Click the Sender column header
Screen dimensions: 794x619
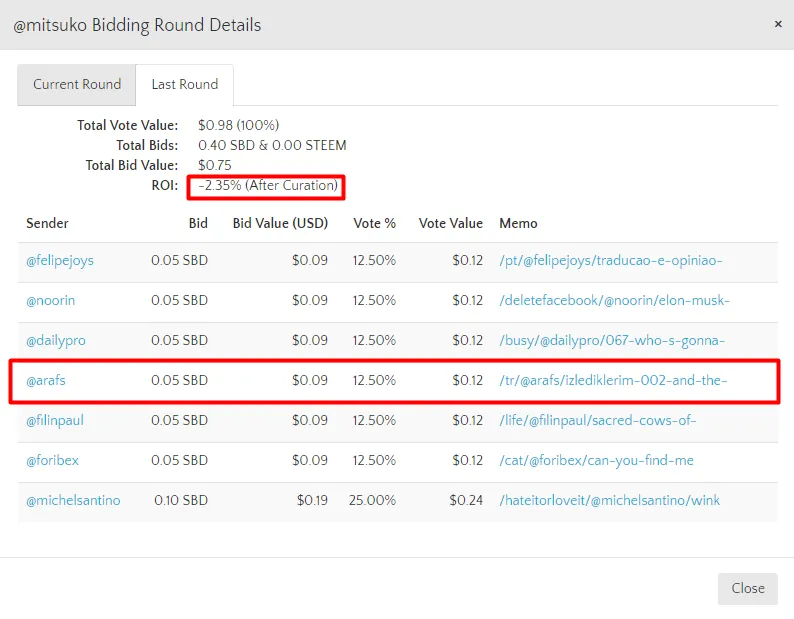[x=47, y=223]
